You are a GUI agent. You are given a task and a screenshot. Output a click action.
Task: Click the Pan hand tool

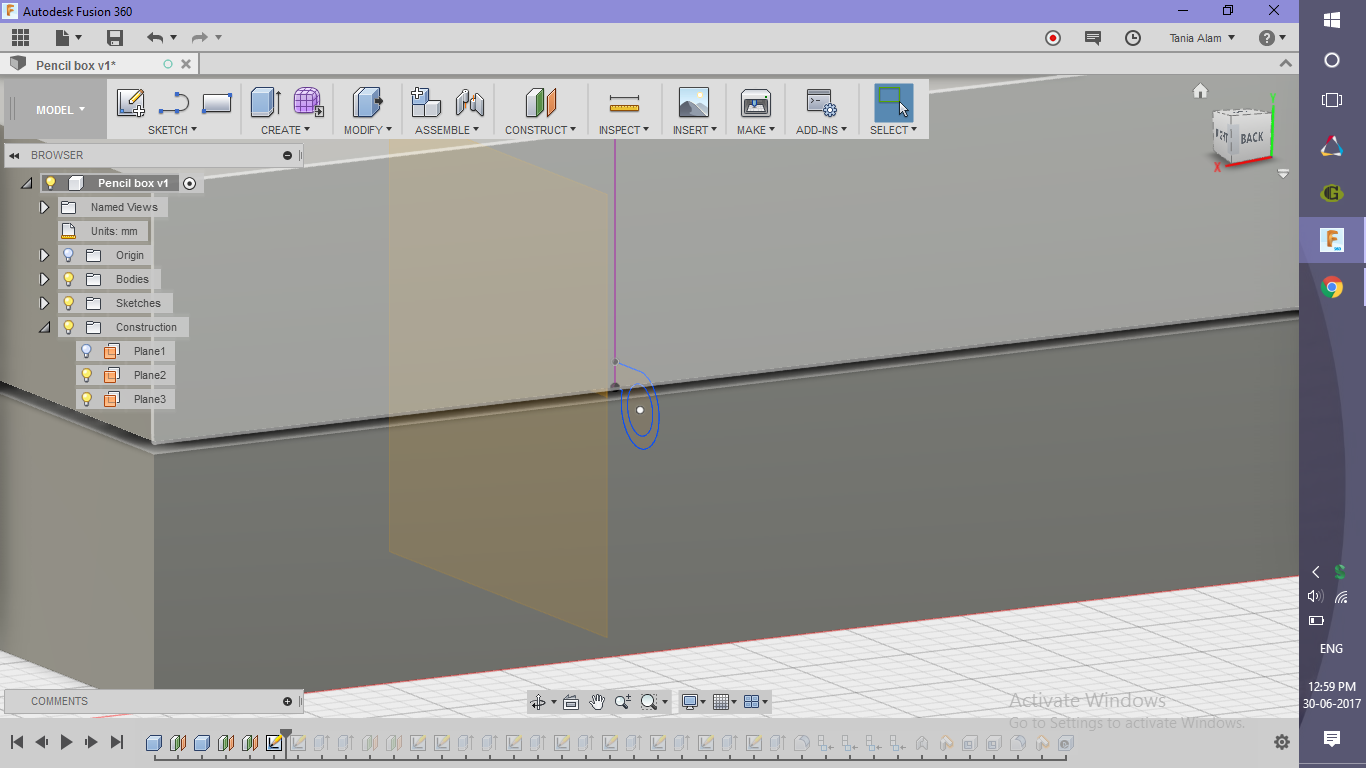tap(597, 702)
